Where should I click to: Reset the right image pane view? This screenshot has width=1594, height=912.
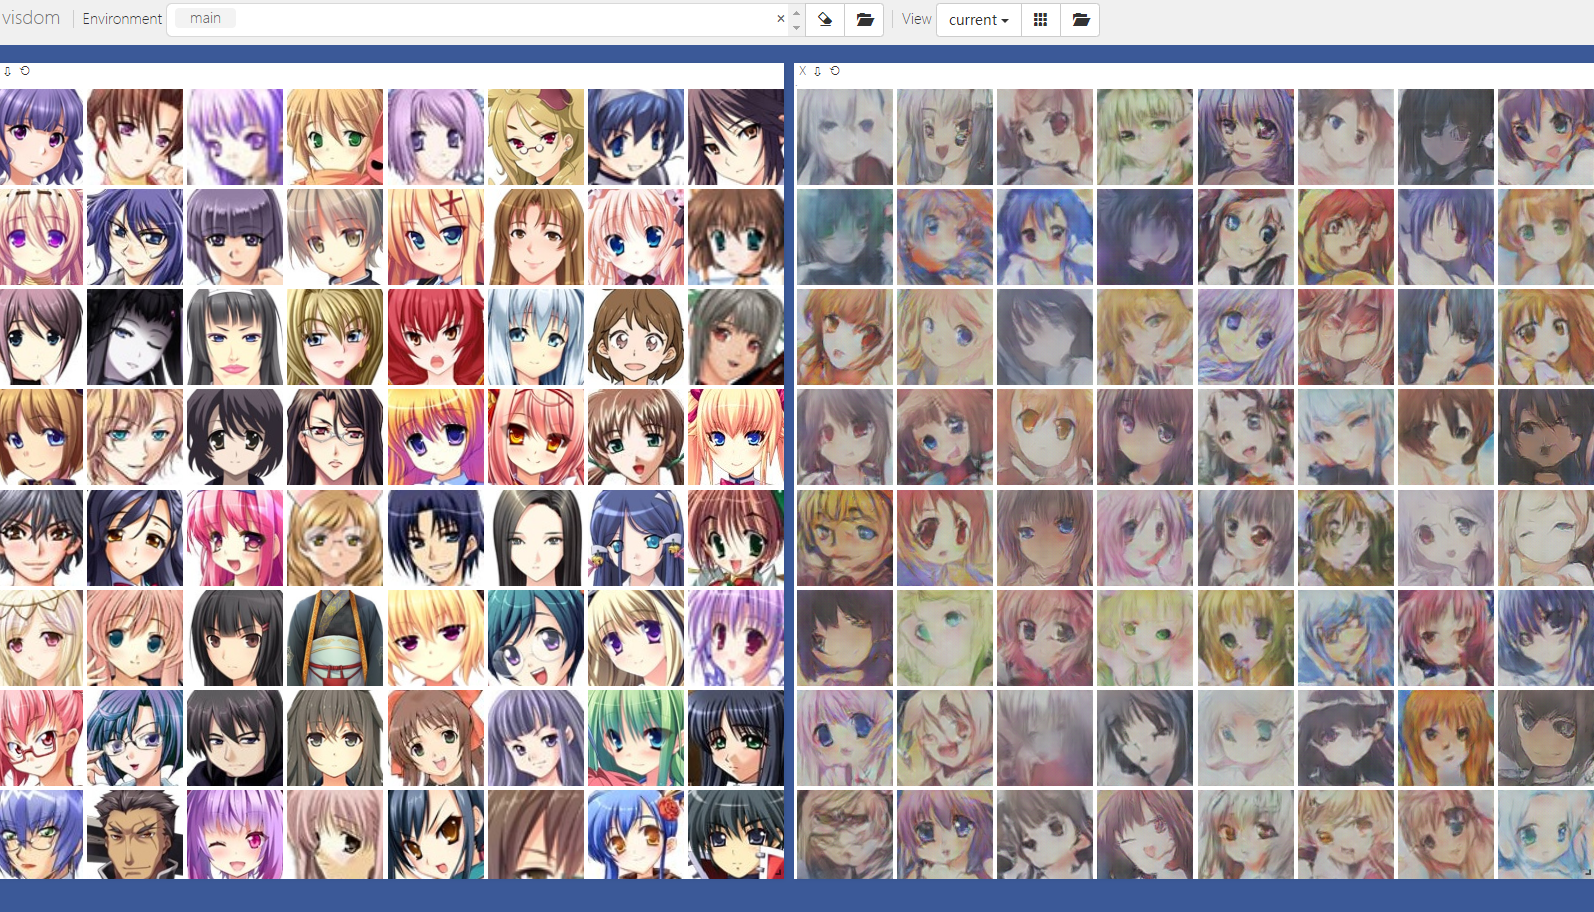835,71
